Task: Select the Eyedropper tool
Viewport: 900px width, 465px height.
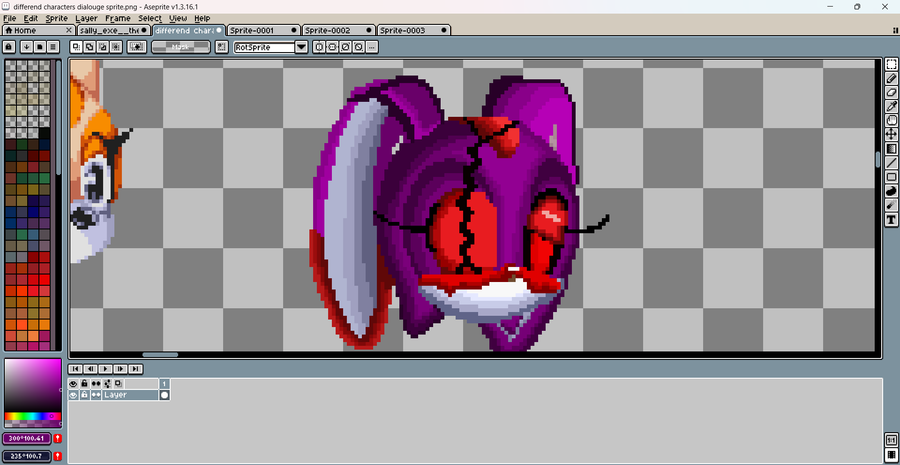Action: pyautogui.click(x=891, y=106)
